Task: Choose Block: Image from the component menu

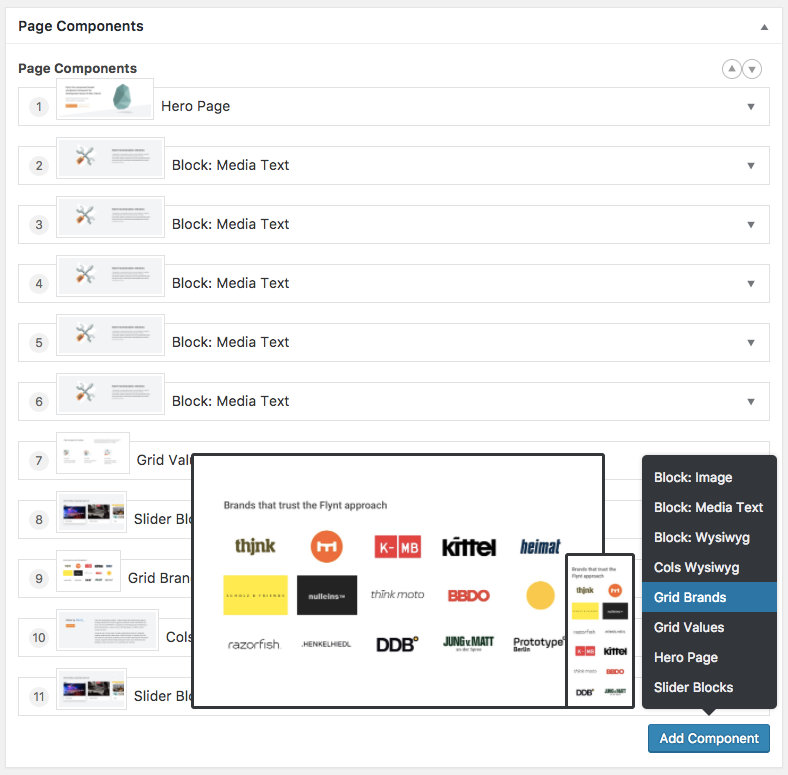Action: pyautogui.click(x=709, y=477)
